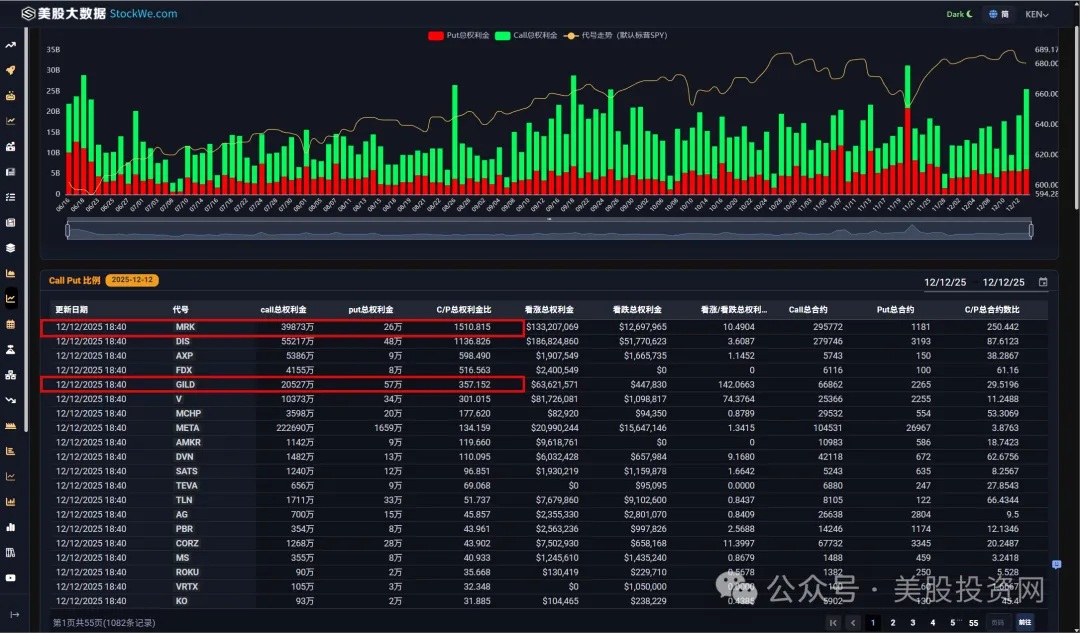Screen dimensions: 1080x633
Task: Sort by the C/P总权利金比 column header
Action: pos(463,310)
